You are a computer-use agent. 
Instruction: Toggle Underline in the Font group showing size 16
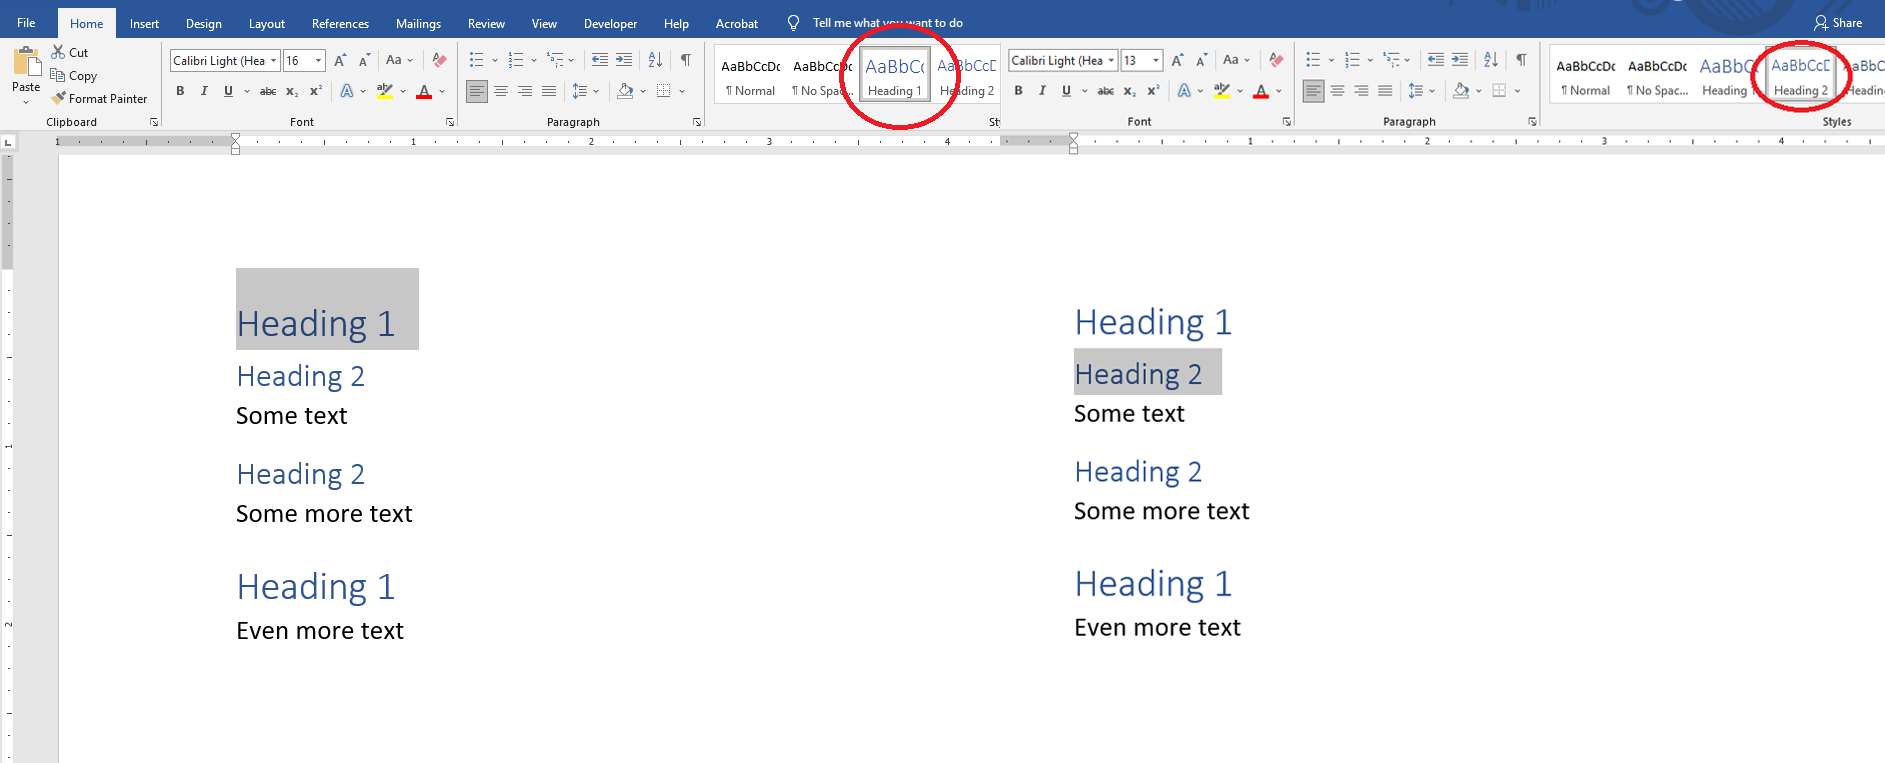(x=228, y=91)
